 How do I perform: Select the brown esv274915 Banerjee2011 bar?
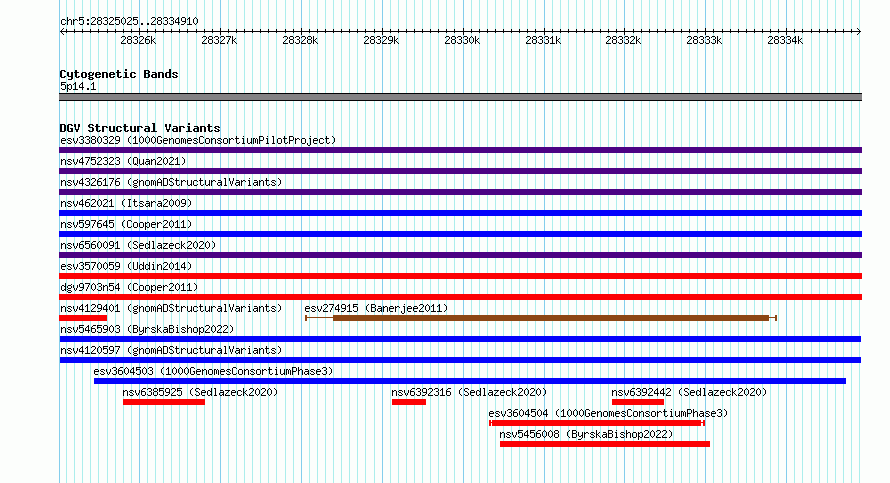(x=541, y=318)
